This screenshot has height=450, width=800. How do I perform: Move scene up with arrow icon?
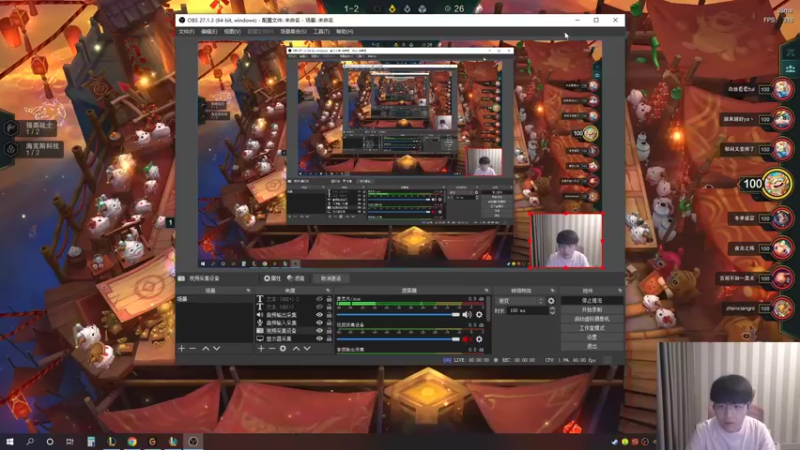tap(206, 348)
